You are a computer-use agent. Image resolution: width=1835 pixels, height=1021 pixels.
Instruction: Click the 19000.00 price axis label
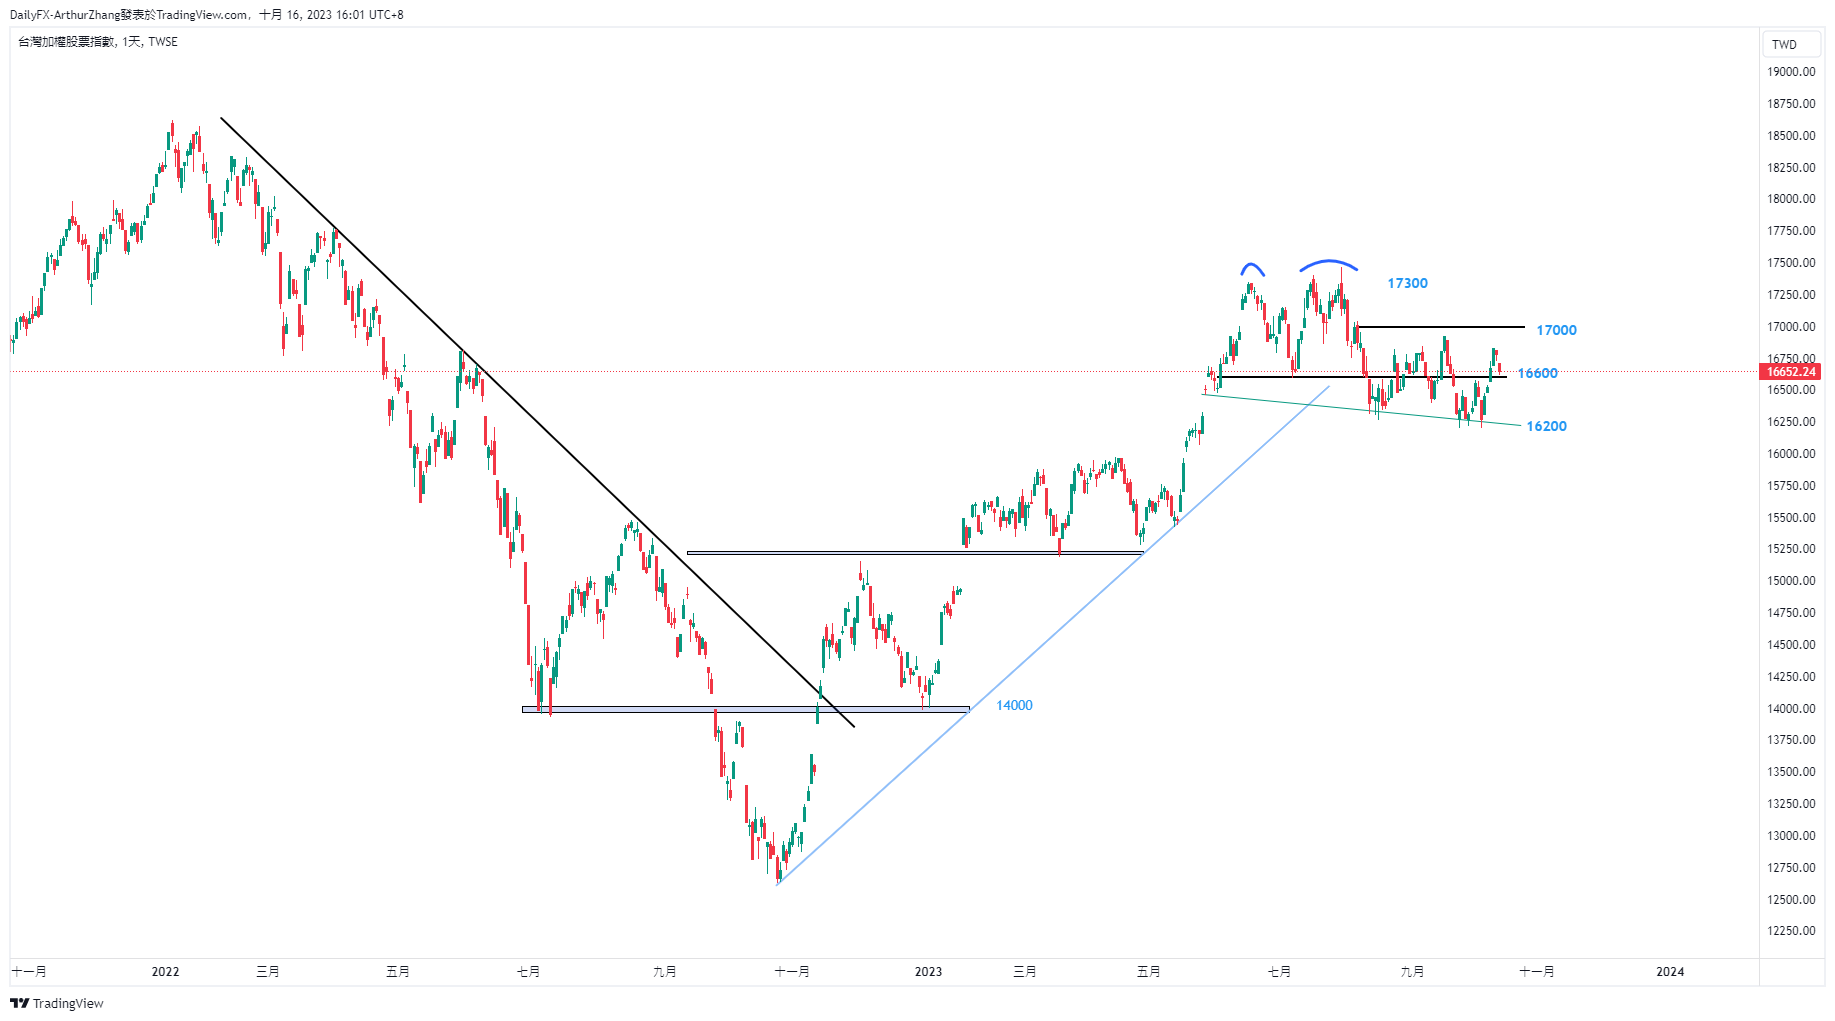[1791, 72]
